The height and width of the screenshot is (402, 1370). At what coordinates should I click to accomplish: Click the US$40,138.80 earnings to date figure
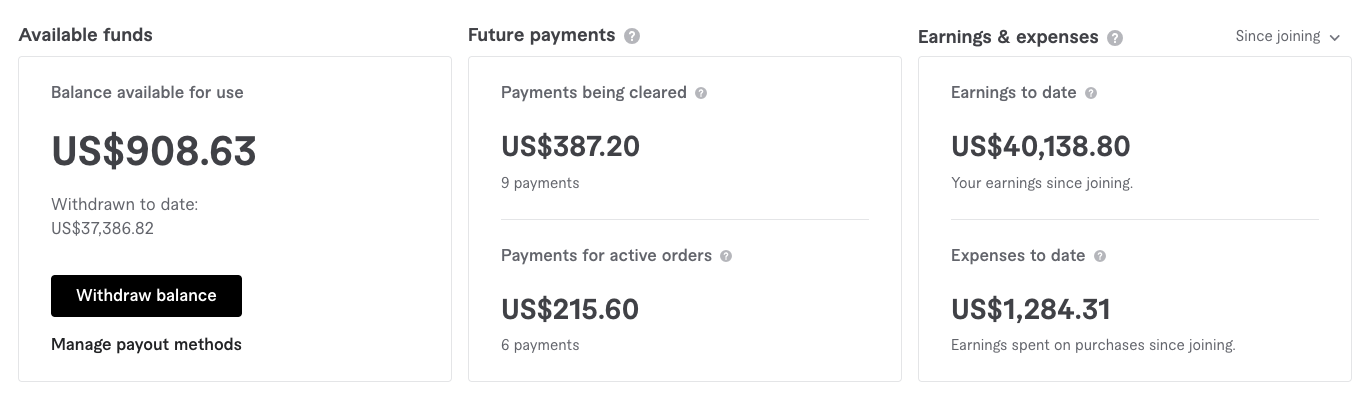point(1041,147)
